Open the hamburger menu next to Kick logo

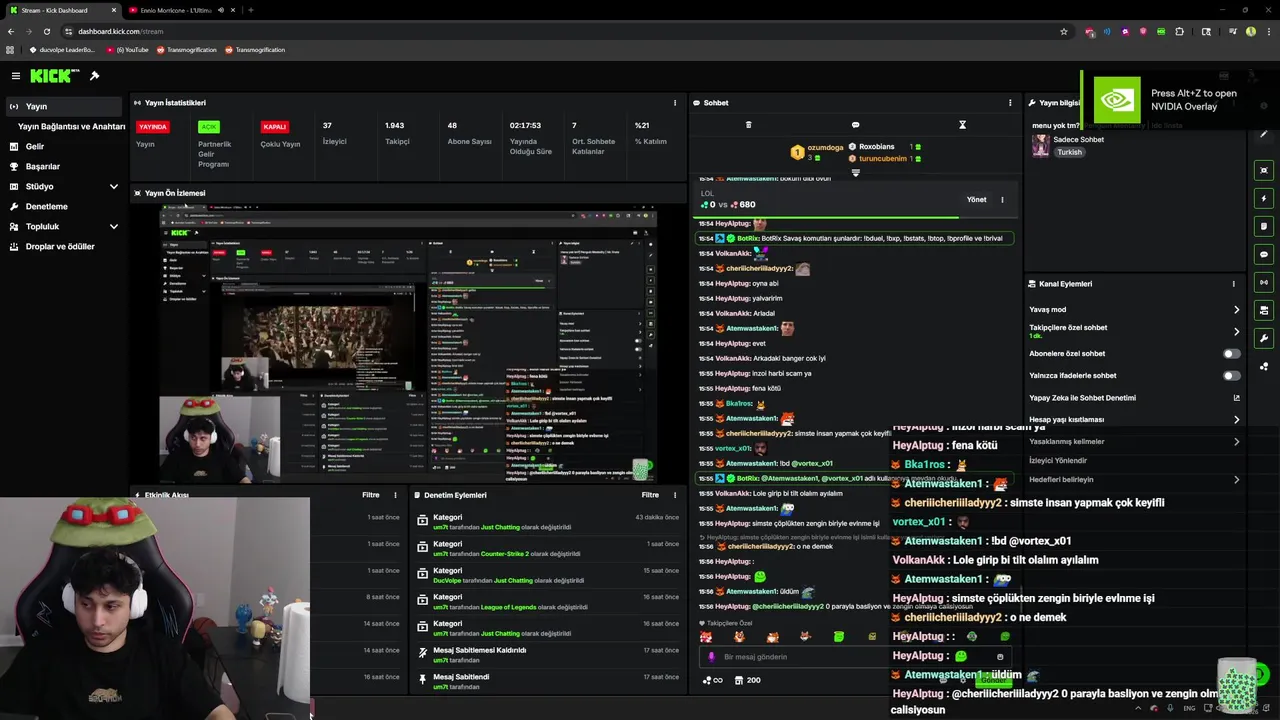click(15, 76)
